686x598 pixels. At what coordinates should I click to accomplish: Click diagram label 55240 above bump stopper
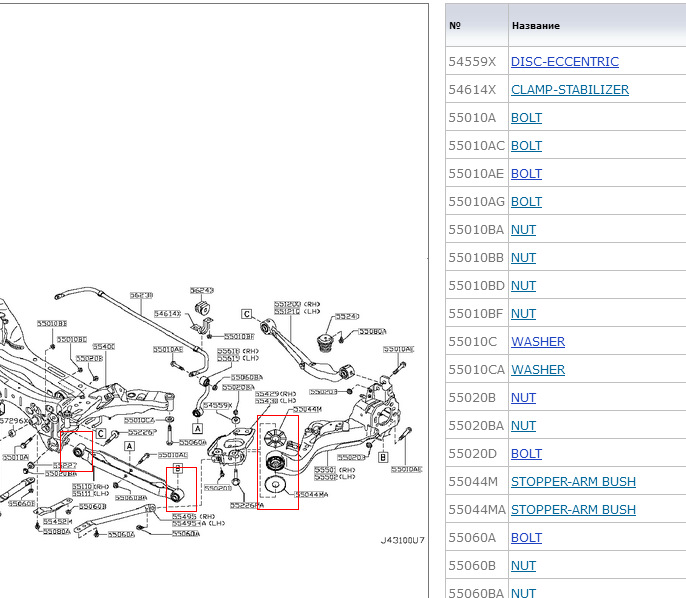[347, 316]
